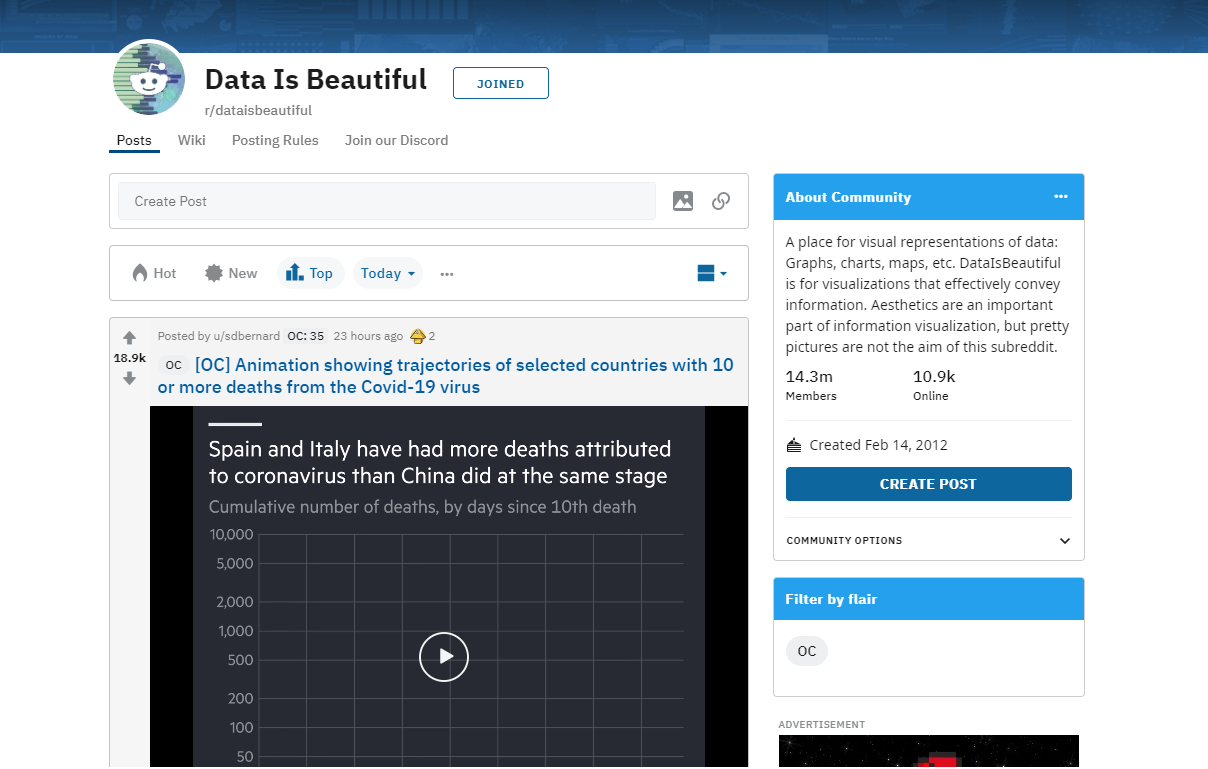This screenshot has height=769, width=1208.
Task: Sort posts by New
Action: tap(231, 273)
